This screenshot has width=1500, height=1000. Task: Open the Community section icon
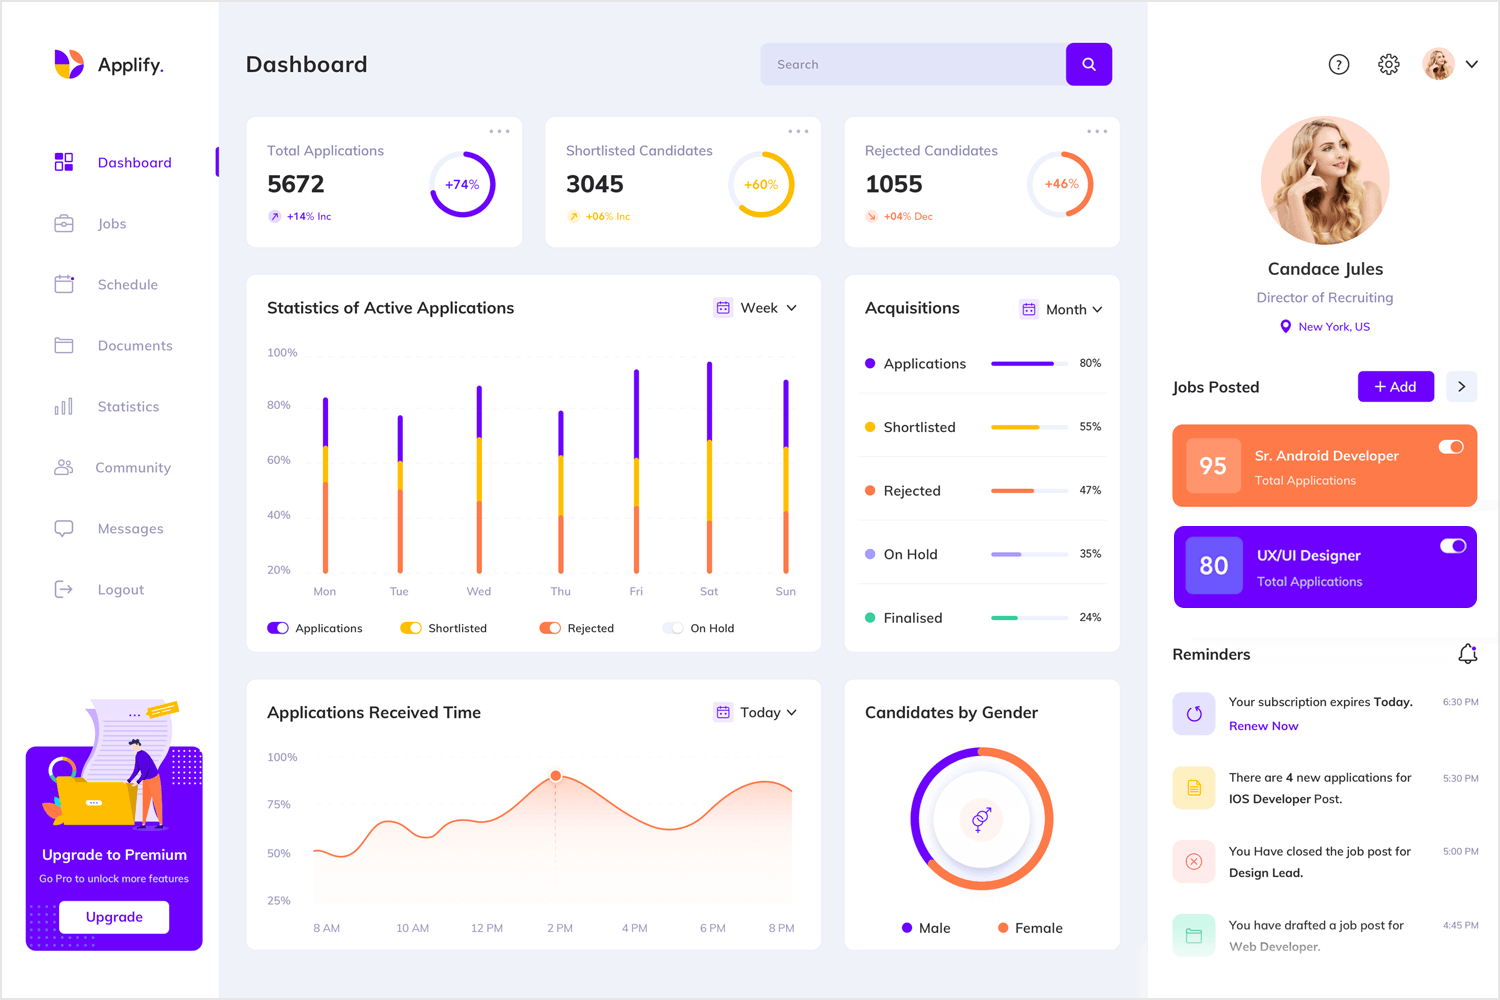(63, 467)
